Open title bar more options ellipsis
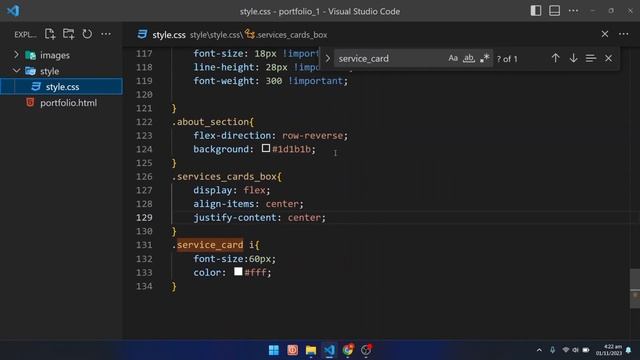Image resolution: width=640 pixels, height=360 pixels. (573, 11)
